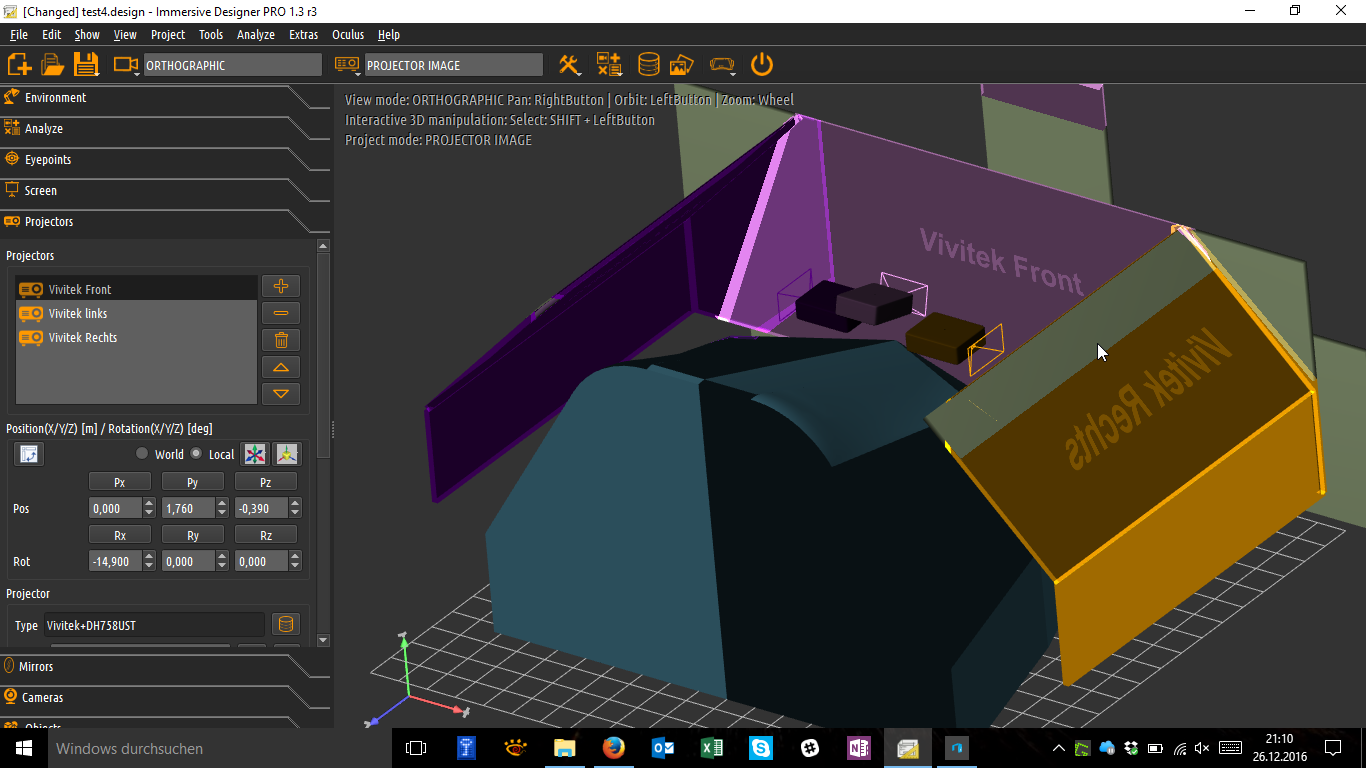Screen dimensions: 1366x768
Task: Click the projector Type field Vivitek+DH758UST
Action: (x=154, y=625)
